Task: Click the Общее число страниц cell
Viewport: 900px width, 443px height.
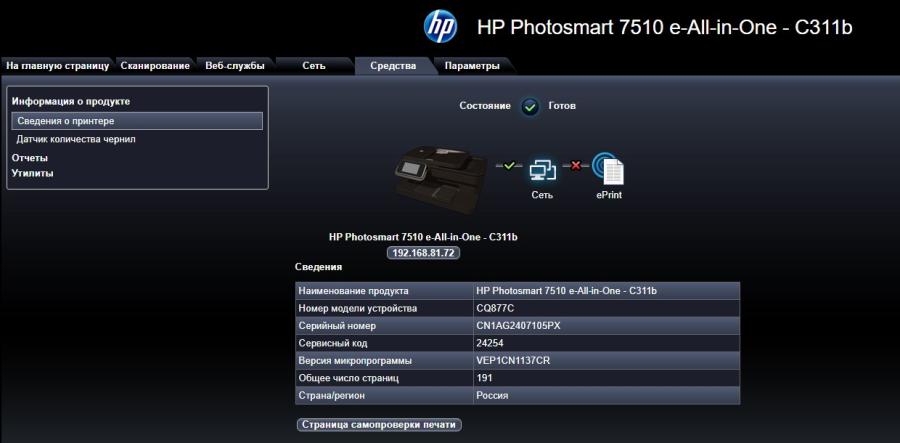Action: point(384,378)
